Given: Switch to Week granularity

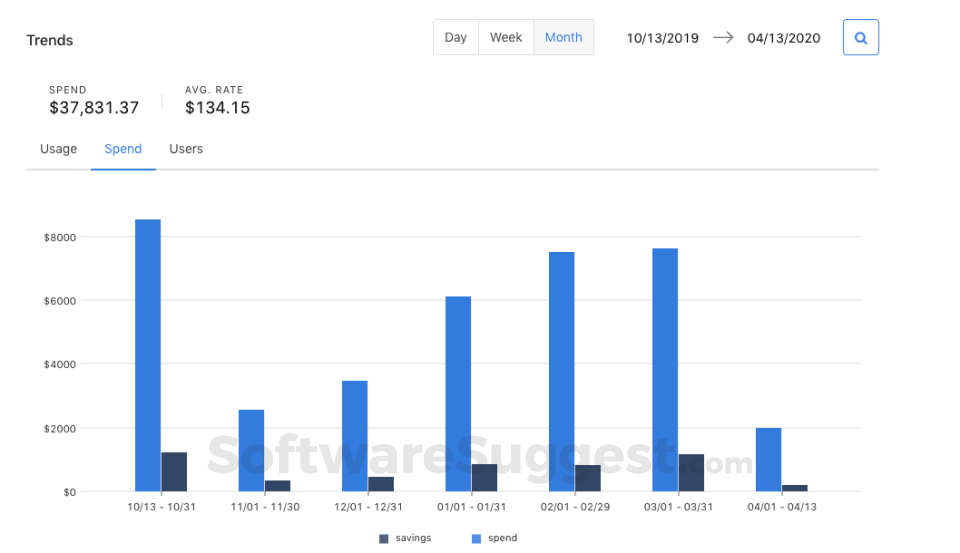Looking at the screenshot, I should point(506,37).
